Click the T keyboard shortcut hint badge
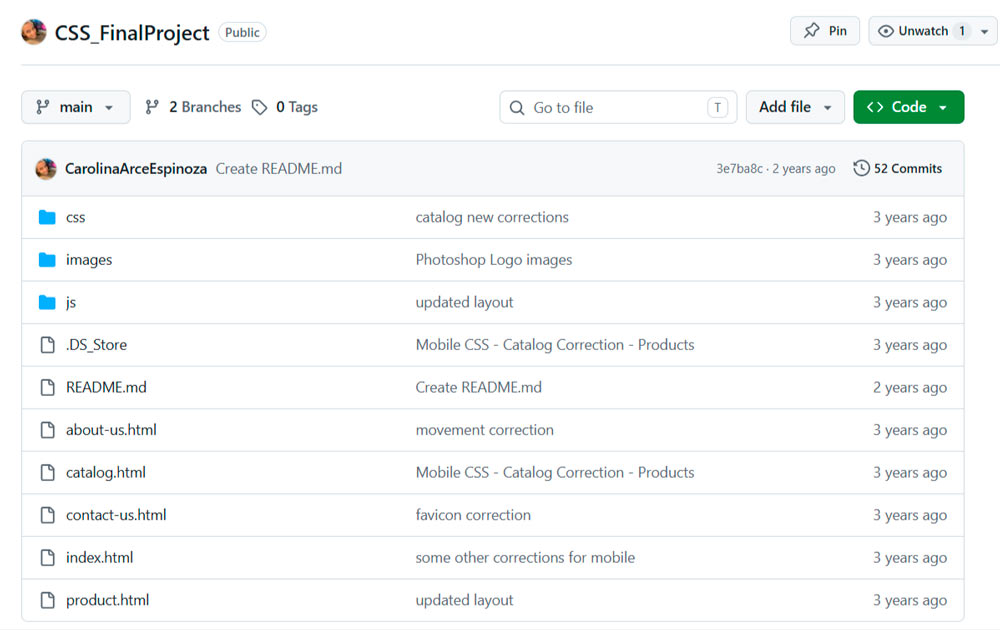The image size is (1000, 630). (717, 108)
